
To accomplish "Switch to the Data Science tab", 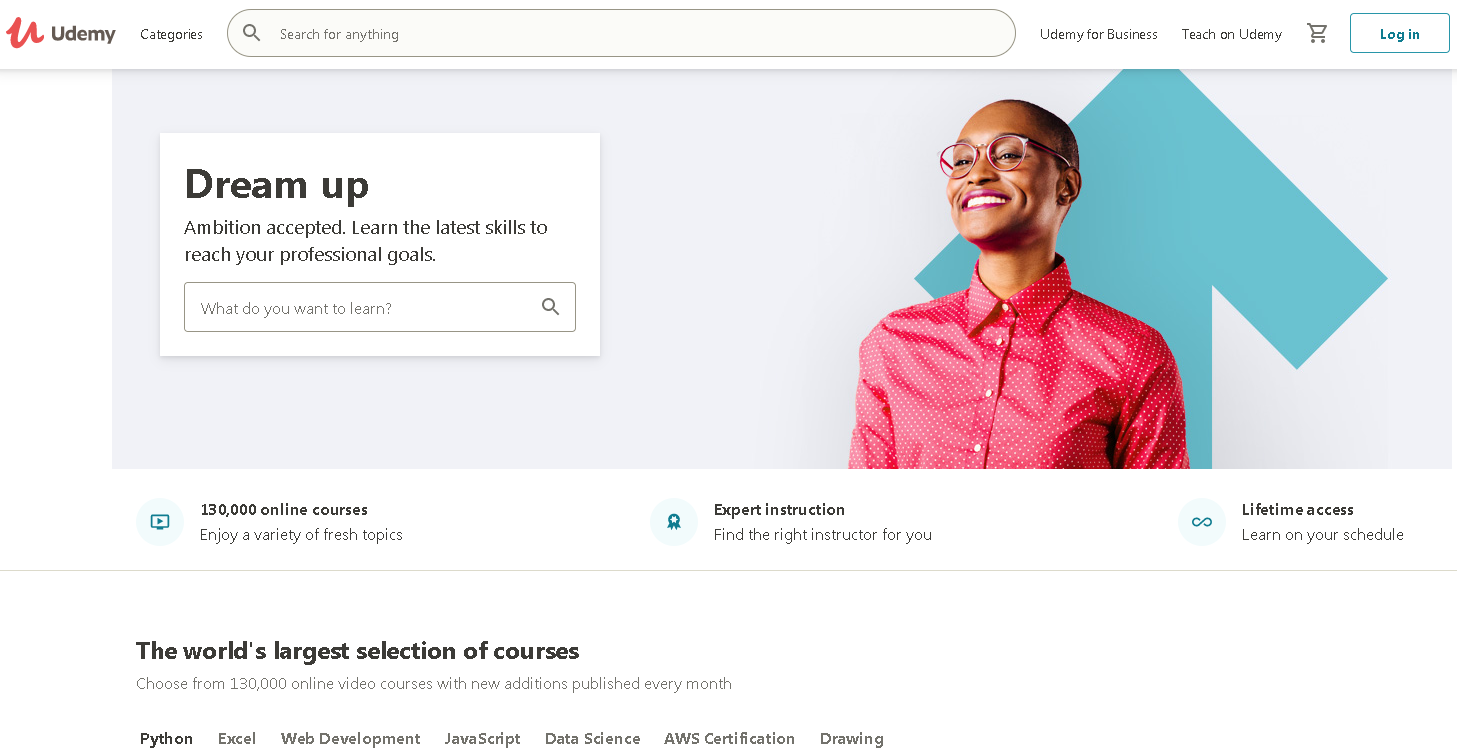I will [x=592, y=738].
